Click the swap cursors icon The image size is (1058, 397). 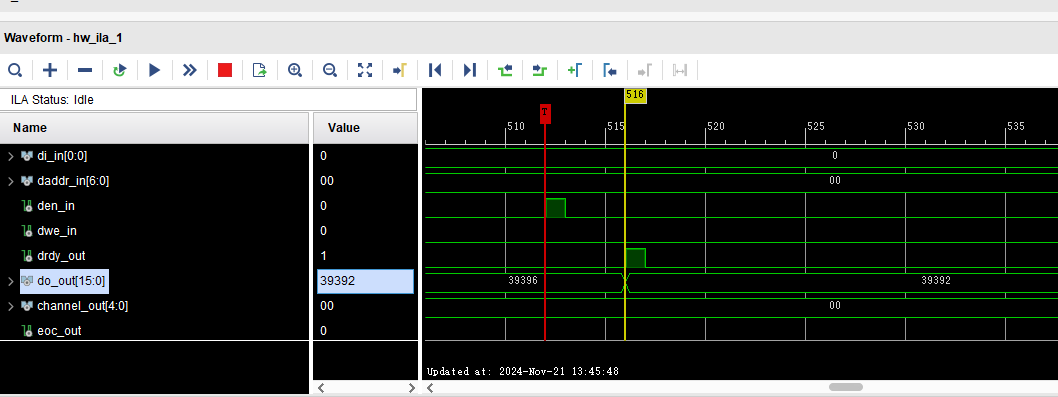[679, 70]
